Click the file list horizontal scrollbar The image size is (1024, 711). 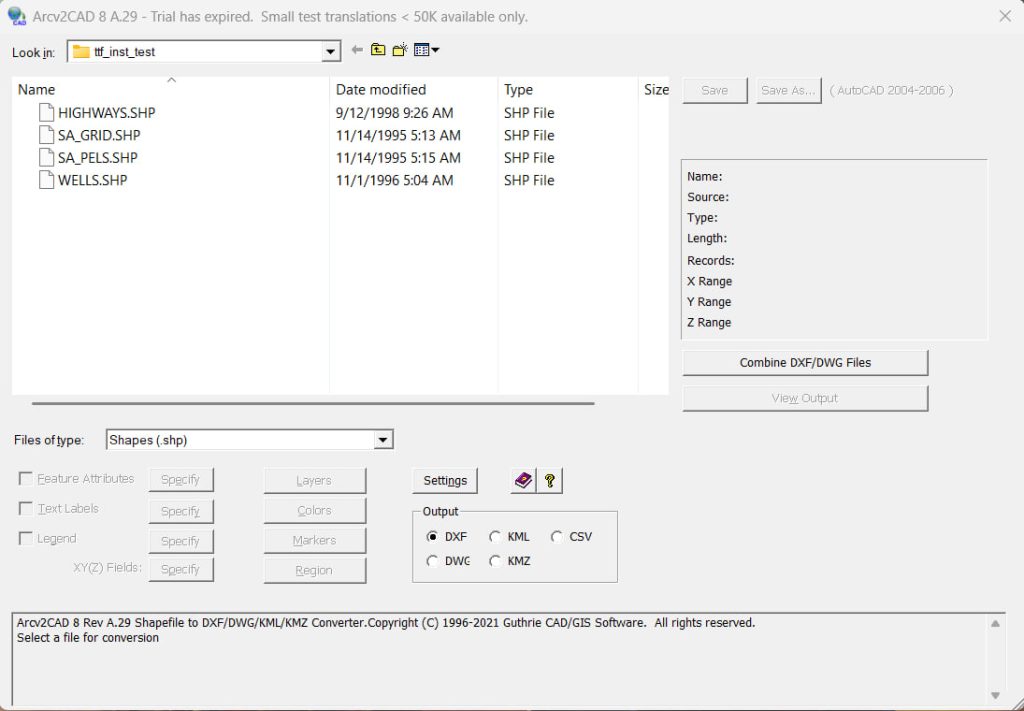point(313,403)
